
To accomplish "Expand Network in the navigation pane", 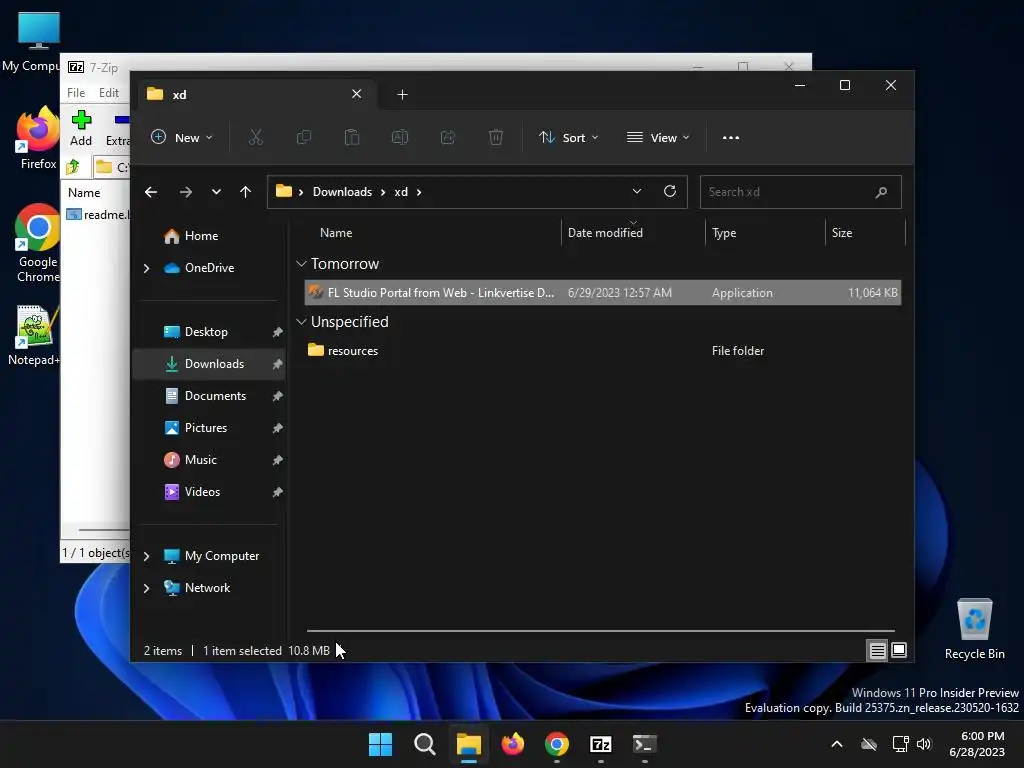I will [x=146, y=588].
